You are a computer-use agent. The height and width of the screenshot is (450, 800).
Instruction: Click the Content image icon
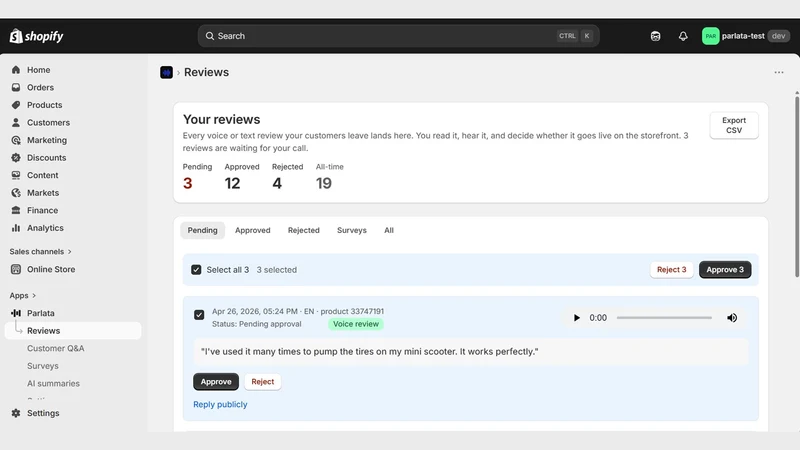tap(16, 175)
